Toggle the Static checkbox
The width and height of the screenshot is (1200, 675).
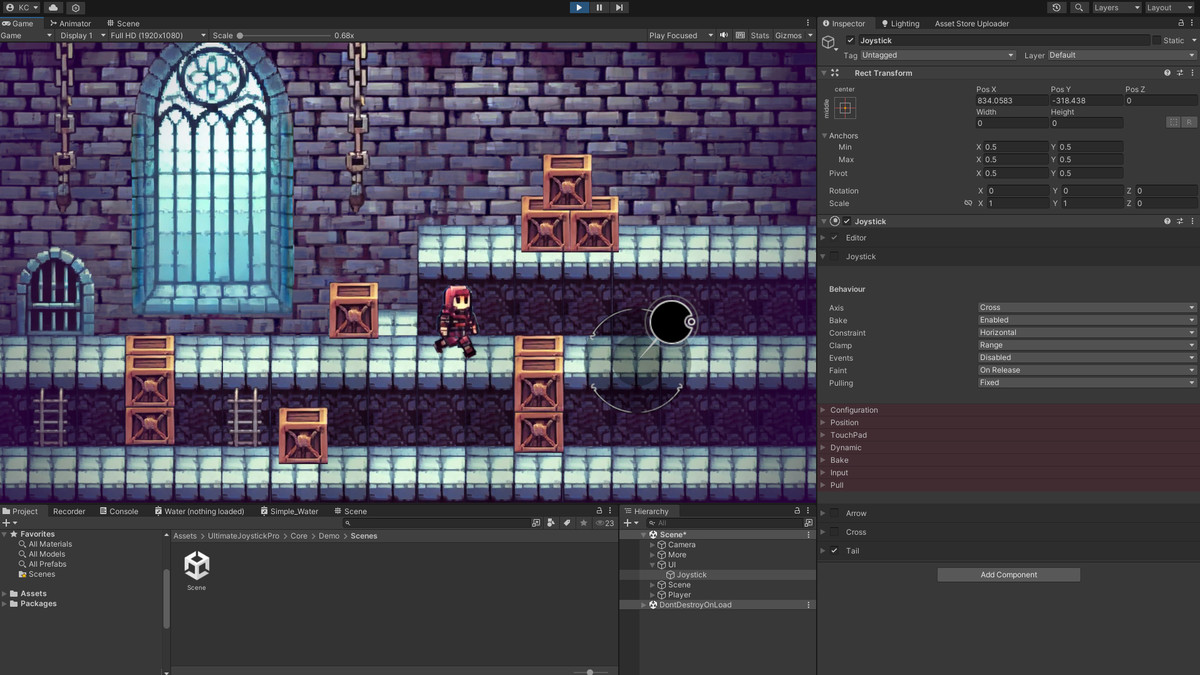point(1157,41)
